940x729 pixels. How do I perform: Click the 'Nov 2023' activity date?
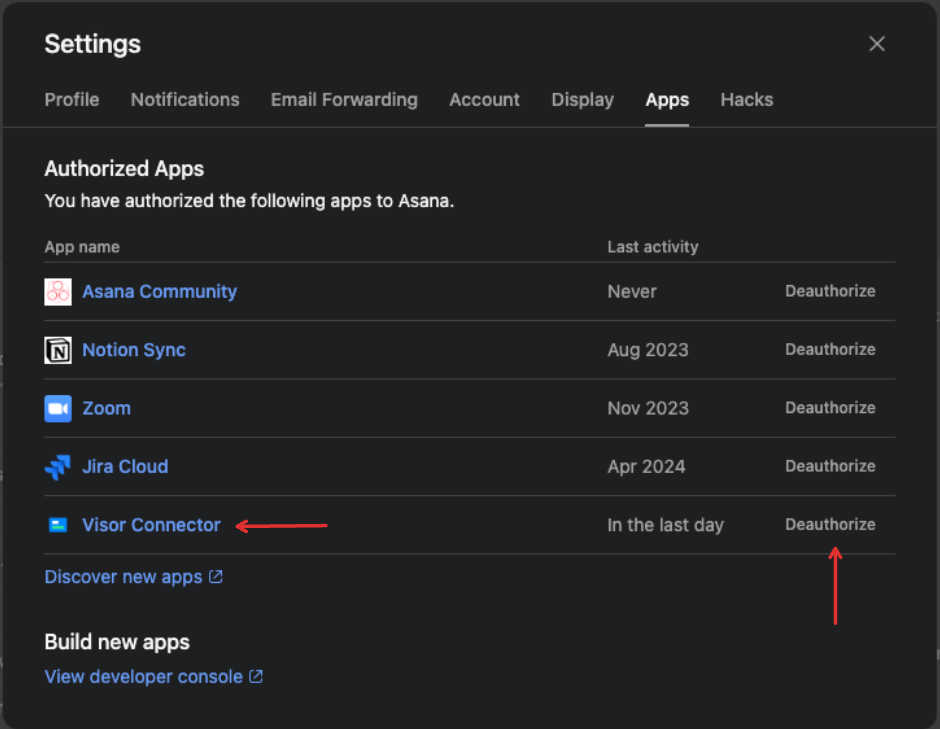click(x=648, y=408)
